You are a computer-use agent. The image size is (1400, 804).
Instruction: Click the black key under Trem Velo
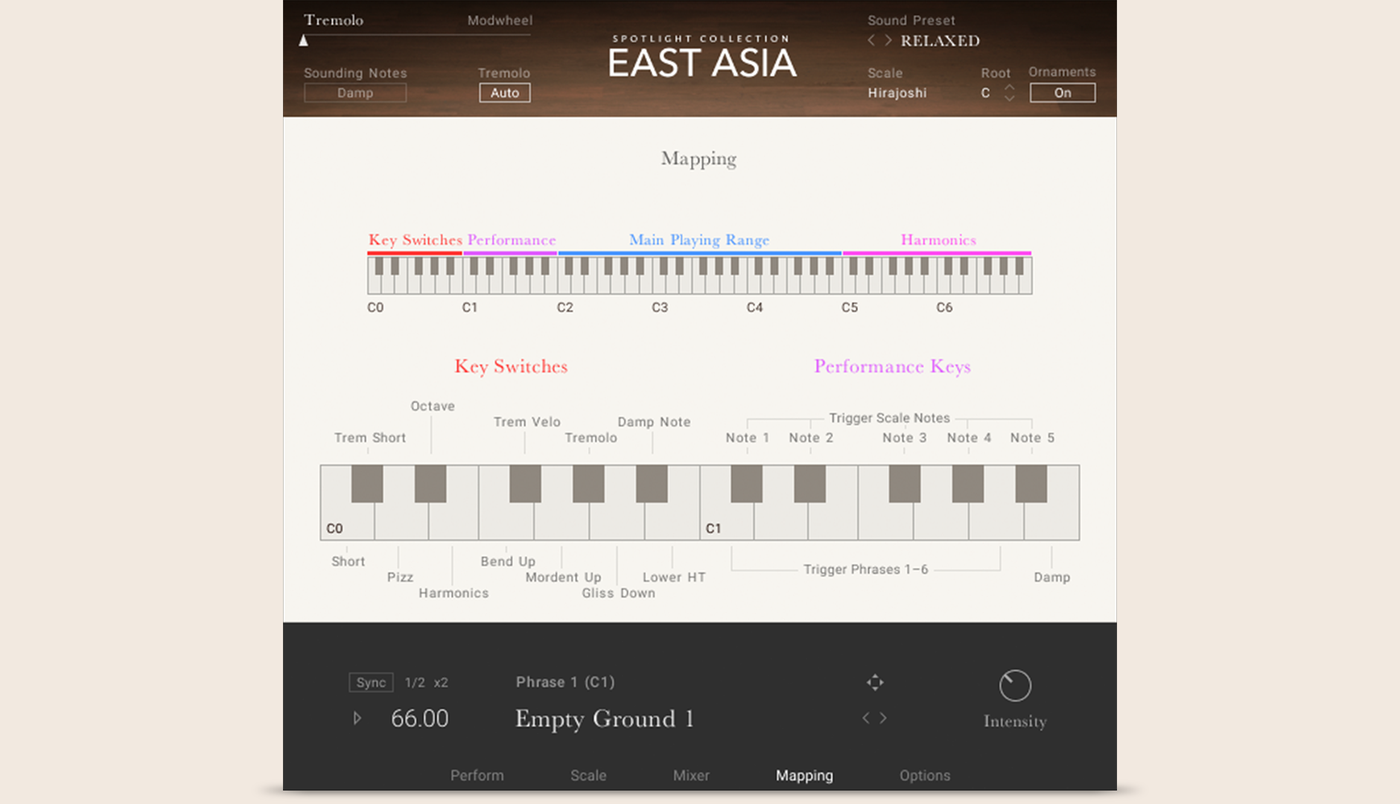[x=525, y=484]
